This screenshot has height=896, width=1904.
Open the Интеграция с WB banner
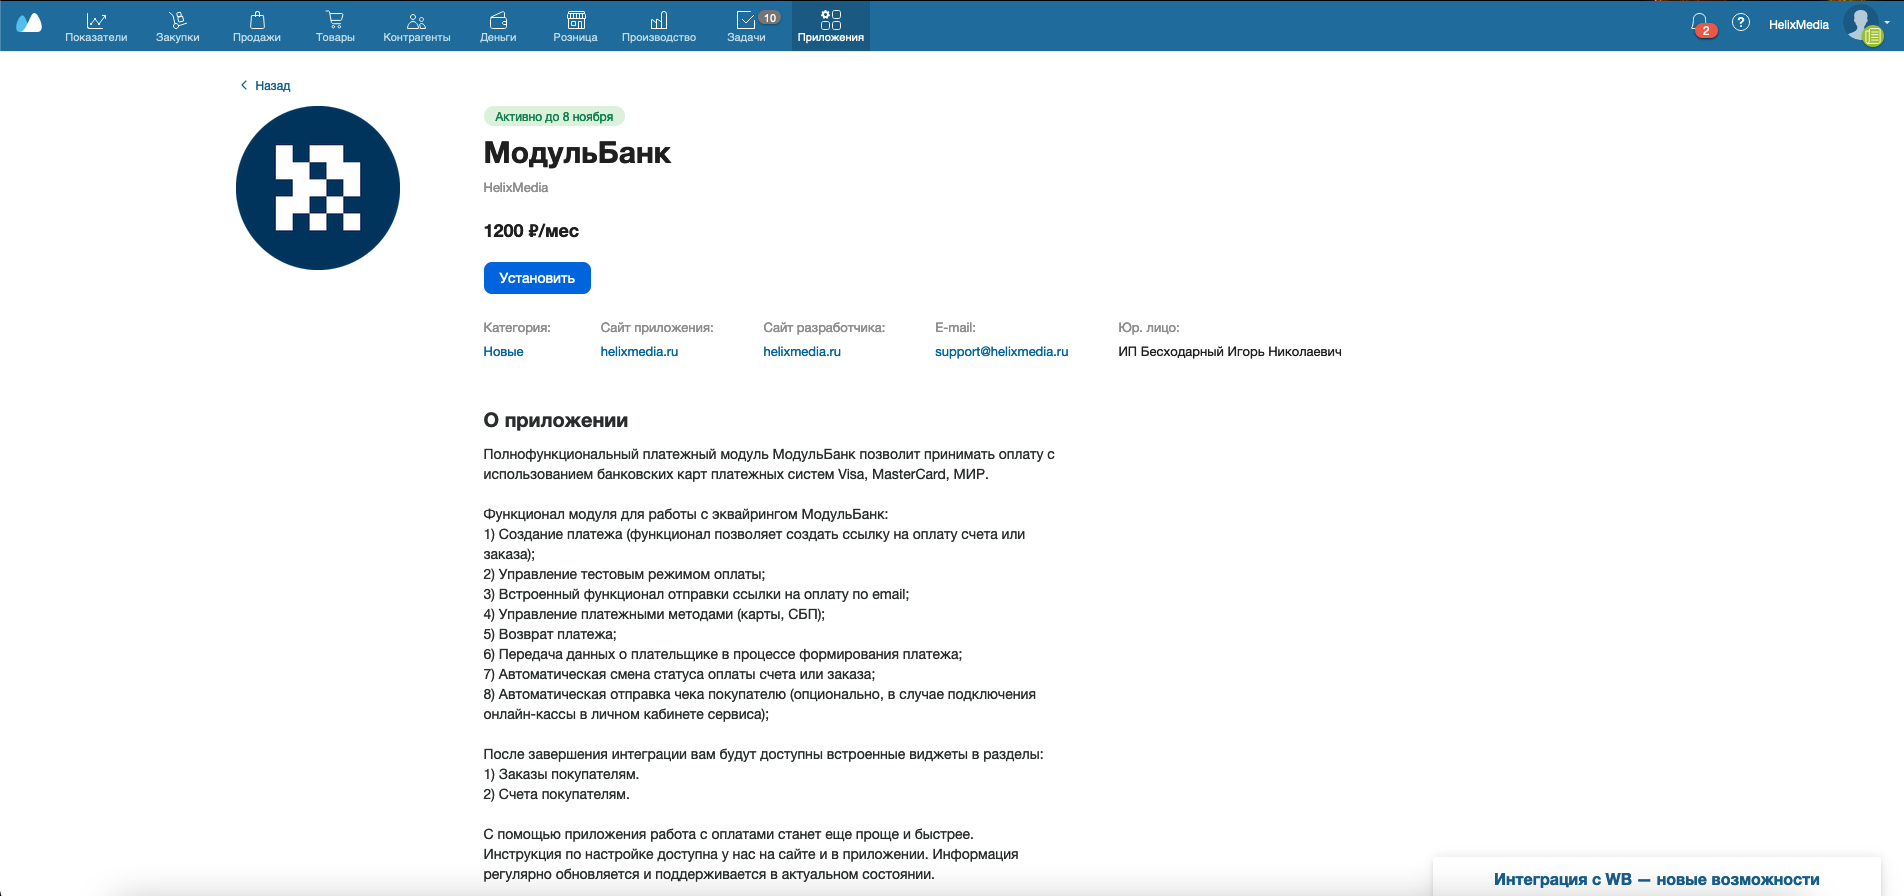1656,879
